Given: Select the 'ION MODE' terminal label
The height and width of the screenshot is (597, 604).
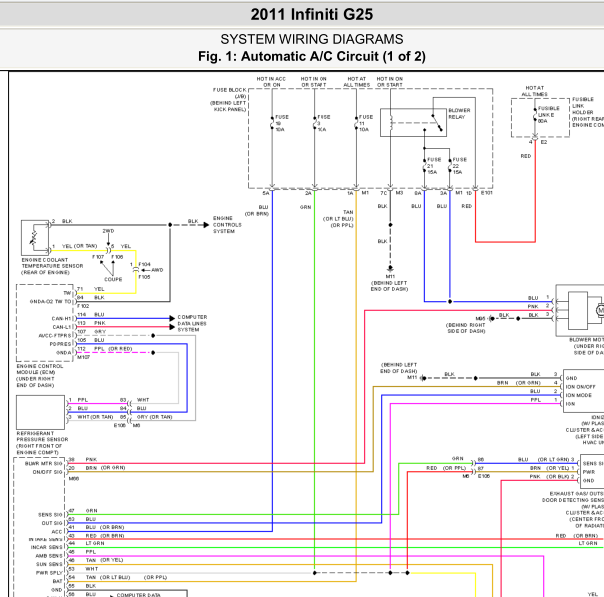Looking at the screenshot, I should (x=579, y=395).
